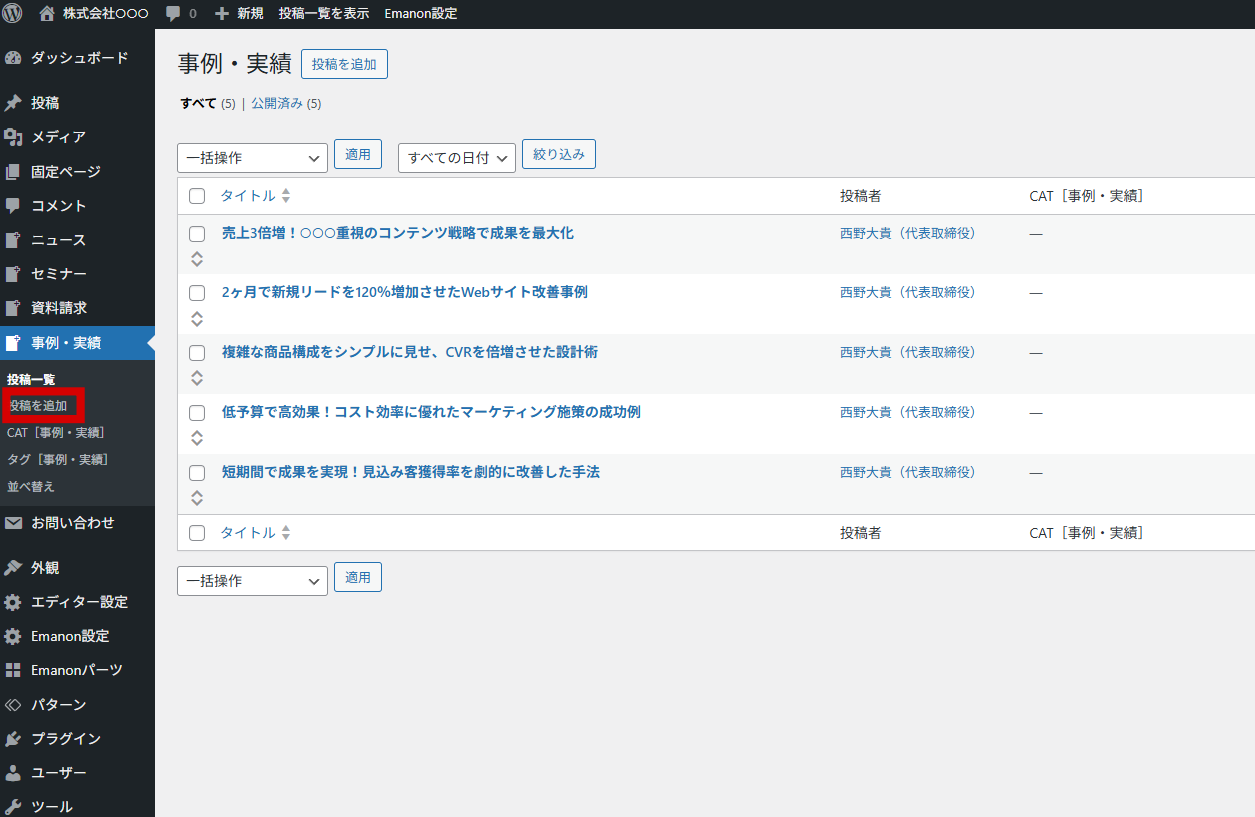
Task: Click the WordPress logo icon
Action: pos(12,14)
